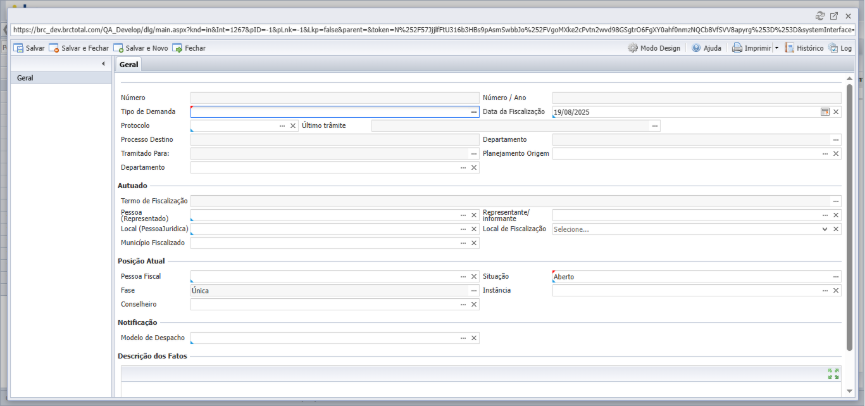Open the Instância lookup ellipsis
This screenshot has height=406, width=865.
[825, 290]
